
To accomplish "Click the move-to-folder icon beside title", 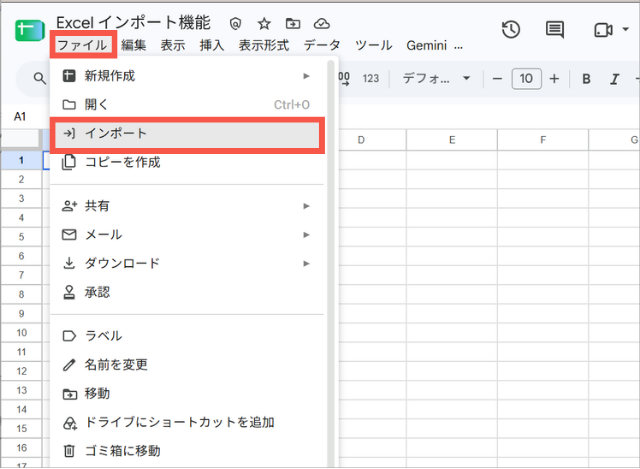I will click(x=293, y=24).
